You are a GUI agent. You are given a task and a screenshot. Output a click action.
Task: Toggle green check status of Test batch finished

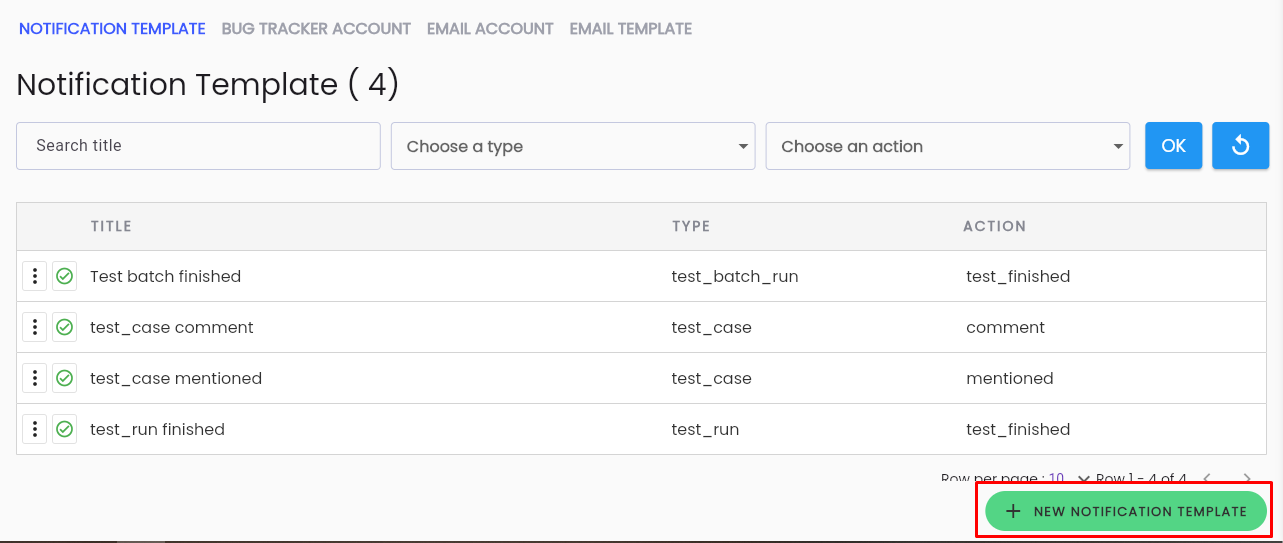coord(65,276)
